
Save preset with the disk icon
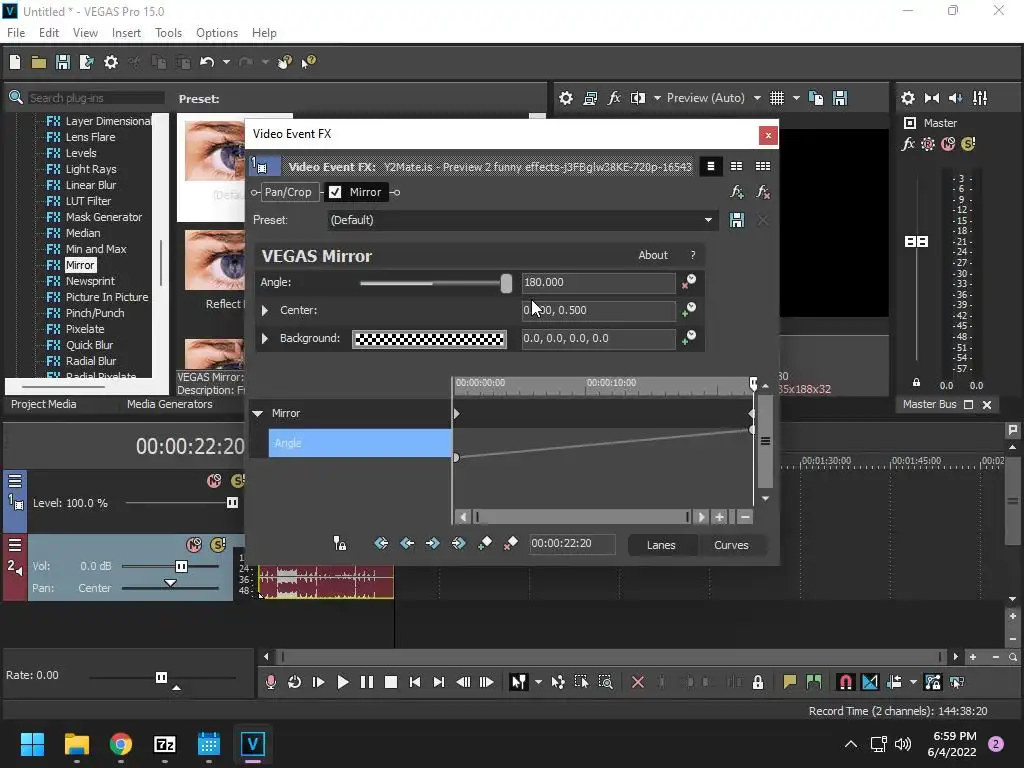737,220
